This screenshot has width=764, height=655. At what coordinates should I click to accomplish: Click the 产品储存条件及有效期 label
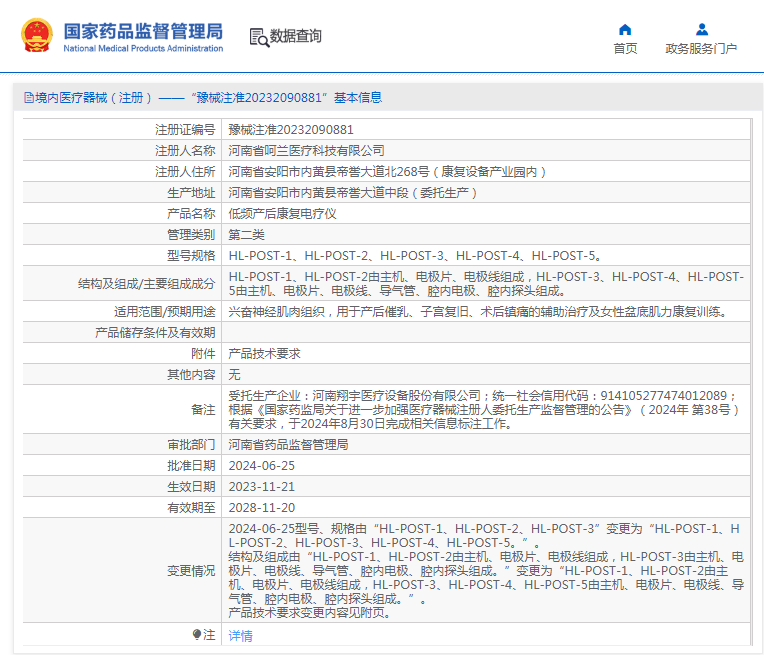pos(155,332)
